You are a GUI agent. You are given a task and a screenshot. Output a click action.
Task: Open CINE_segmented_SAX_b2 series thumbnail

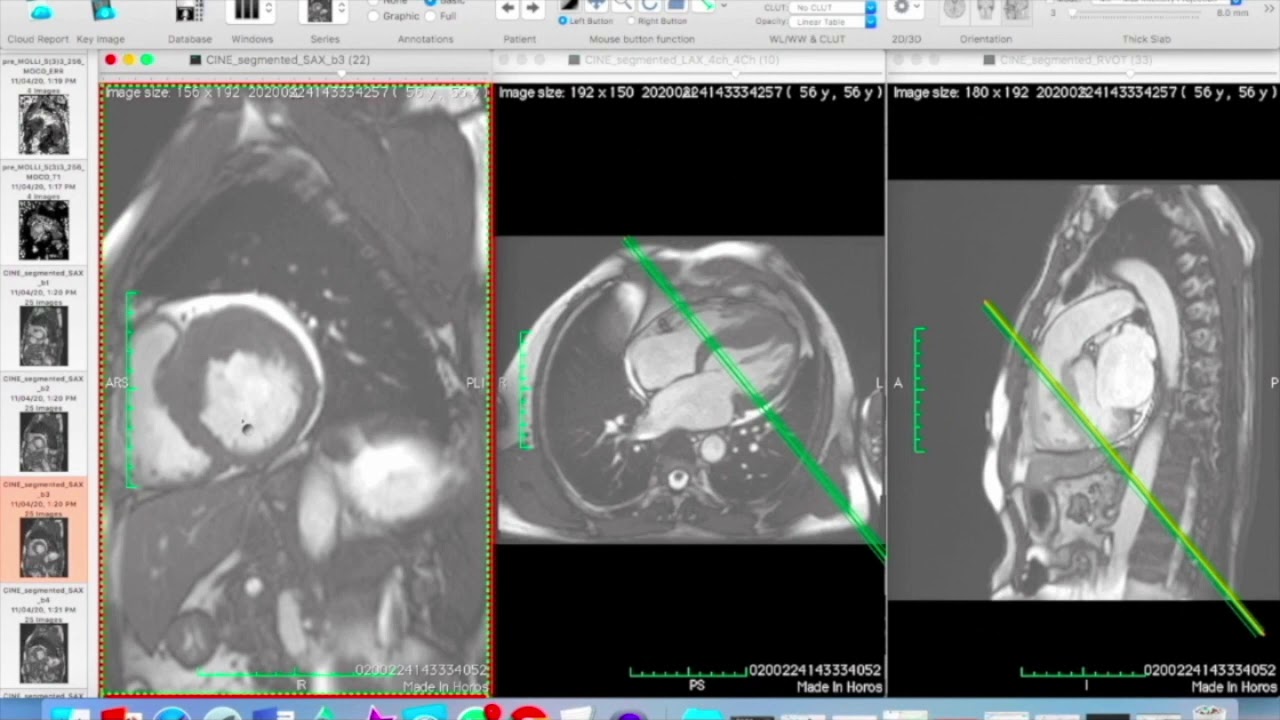pos(44,442)
